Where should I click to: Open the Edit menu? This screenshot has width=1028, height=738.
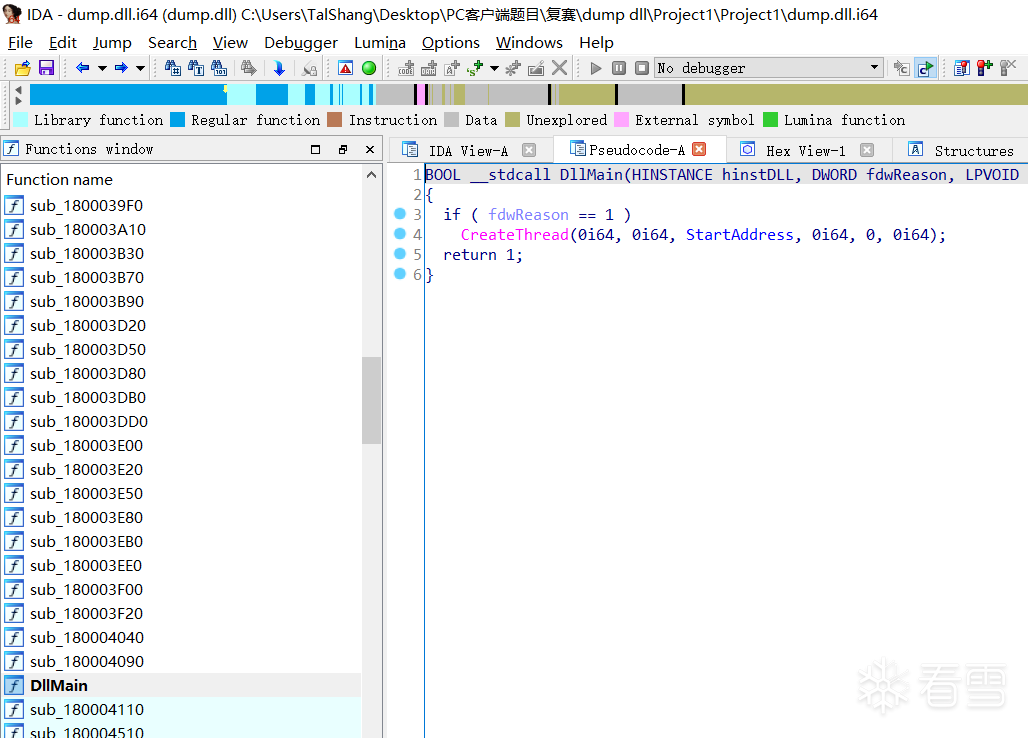click(x=63, y=43)
